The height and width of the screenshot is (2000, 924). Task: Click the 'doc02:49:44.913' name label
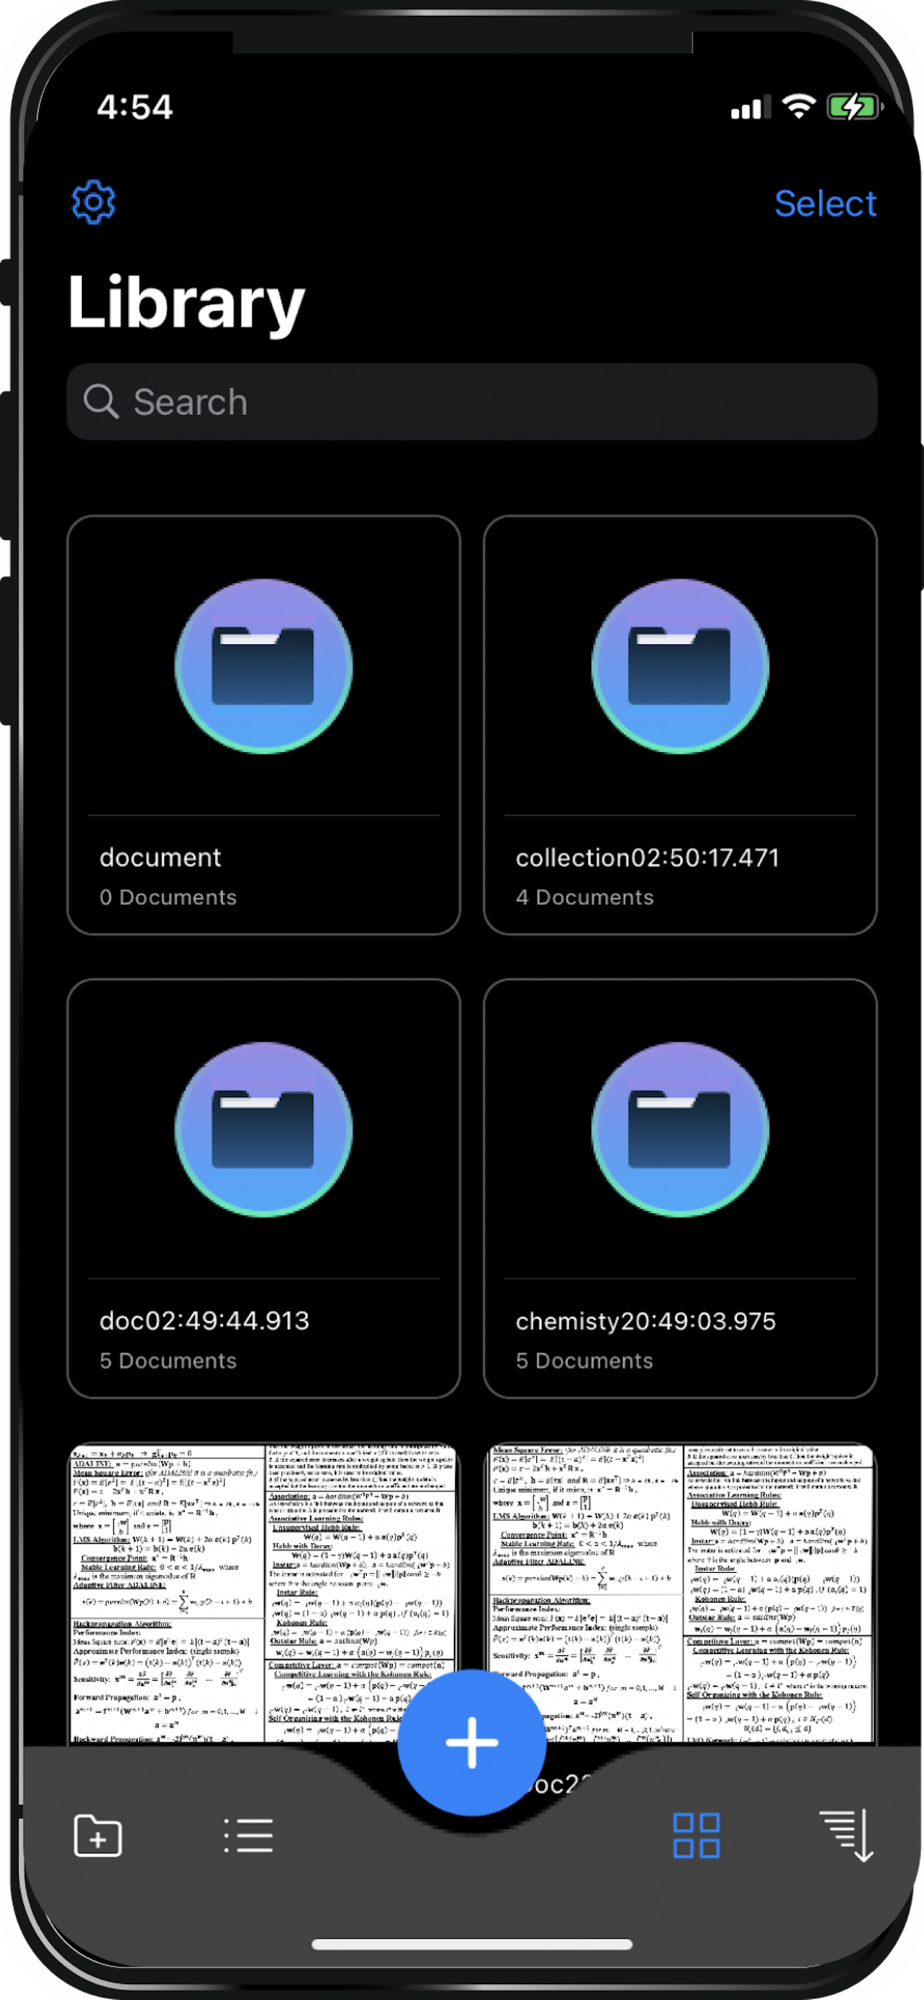[x=204, y=1320]
